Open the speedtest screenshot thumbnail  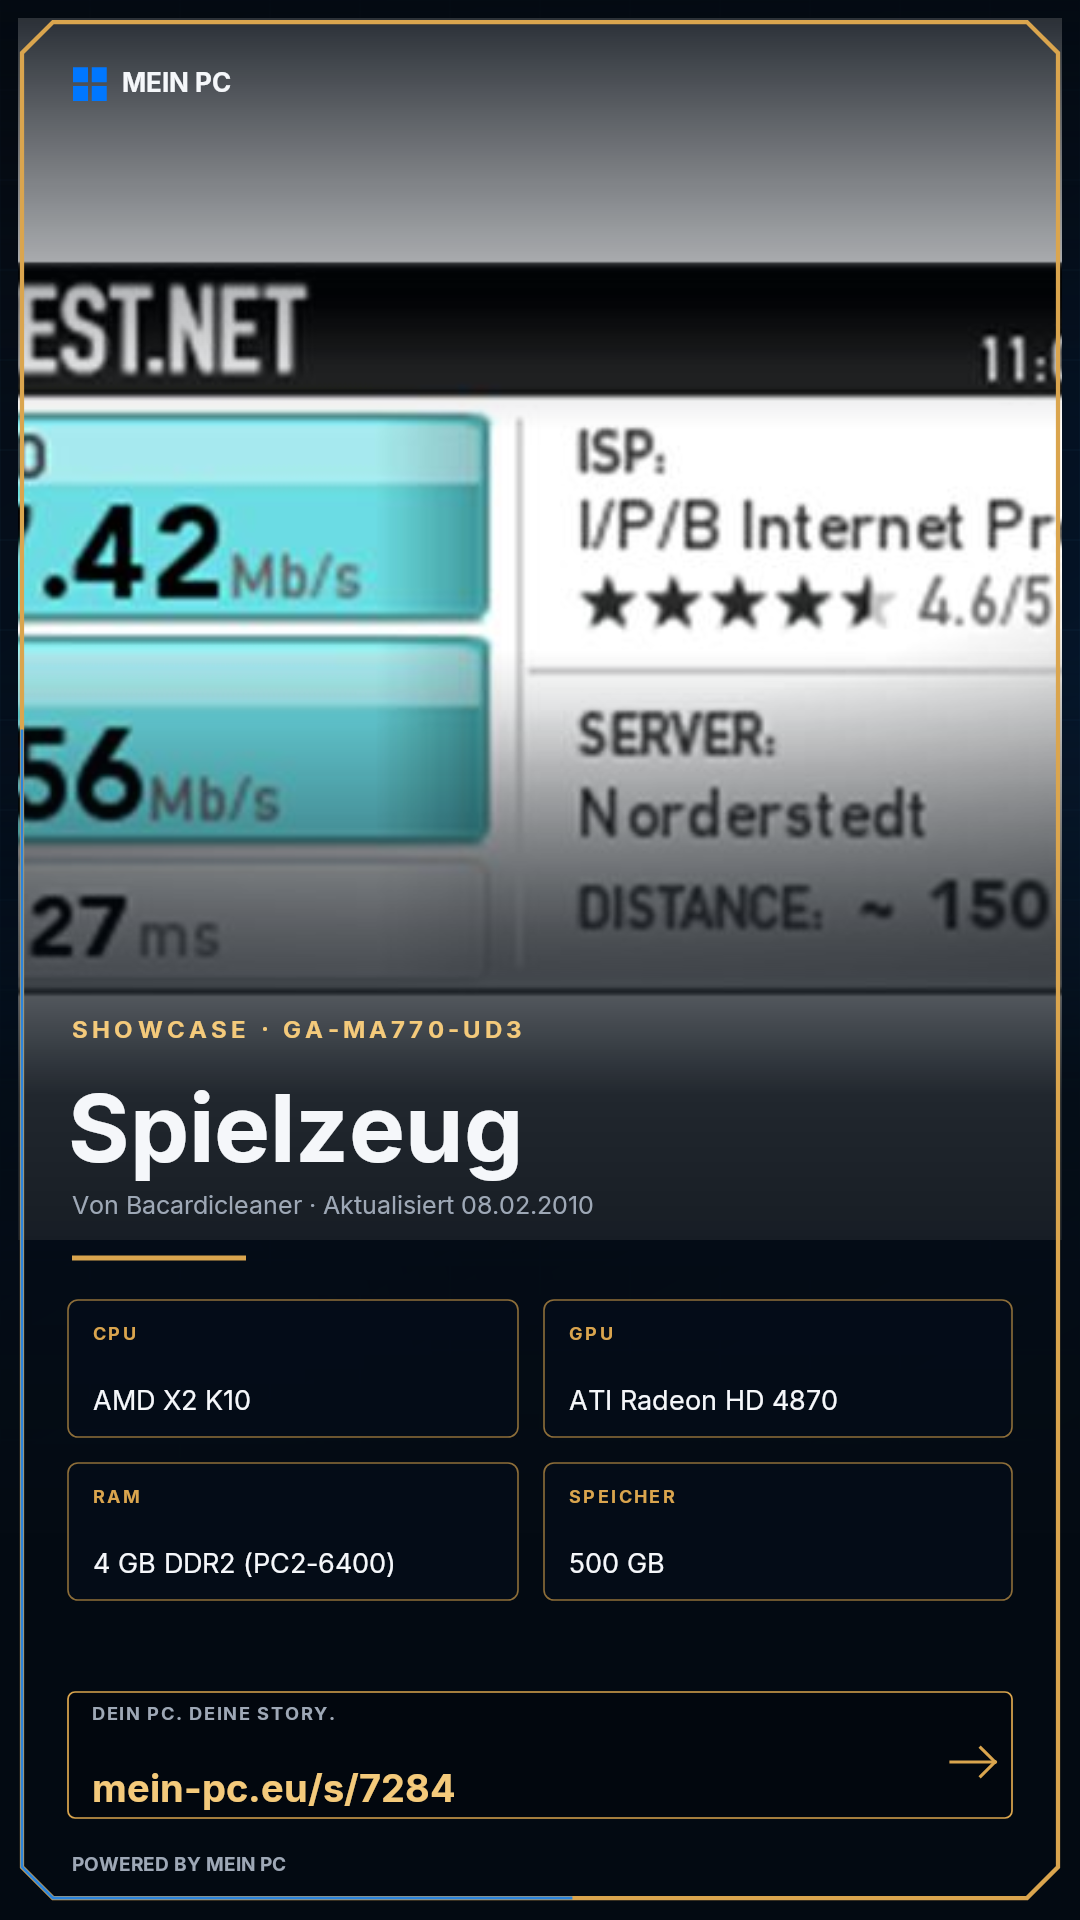pyautogui.click(x=540, y=628)
